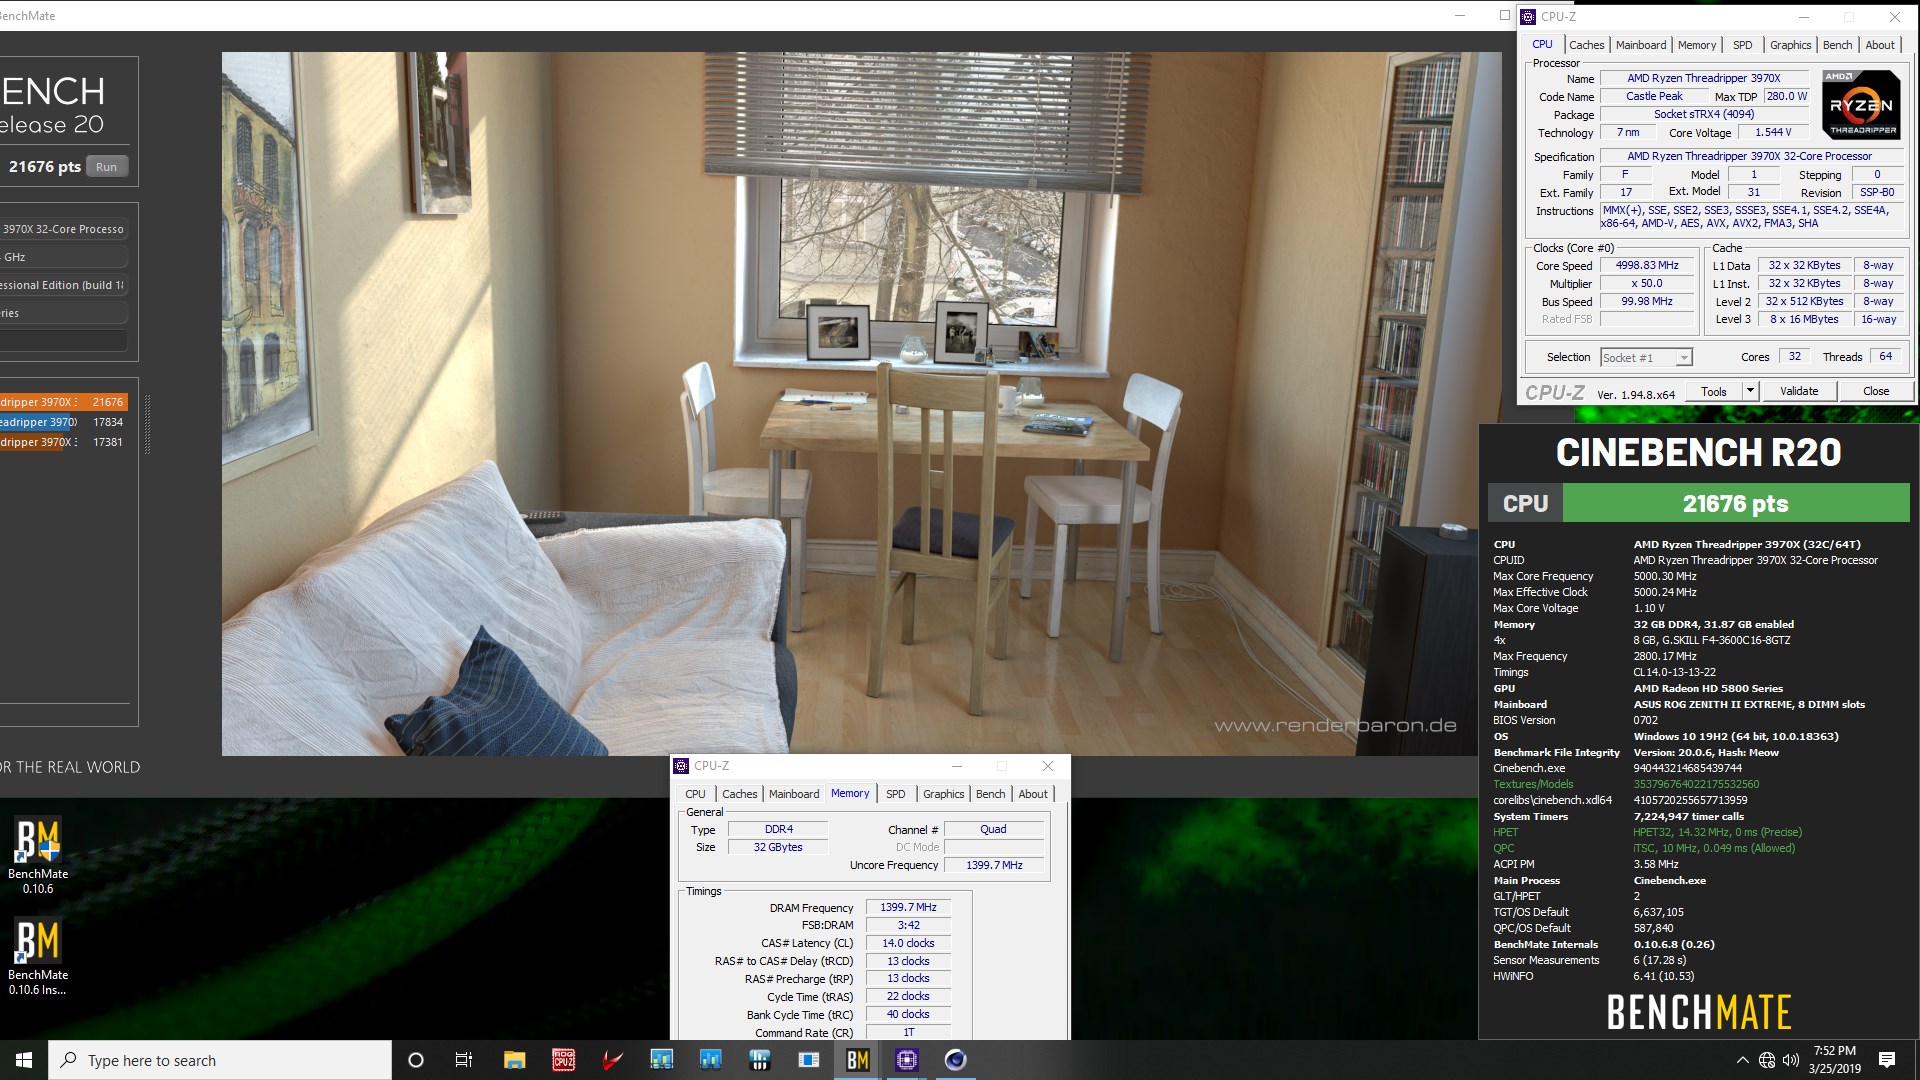Click the Channel # Quad field
Image resolution: width=1920 pixels, height=1080 pixels.
[x=994, y=830]
